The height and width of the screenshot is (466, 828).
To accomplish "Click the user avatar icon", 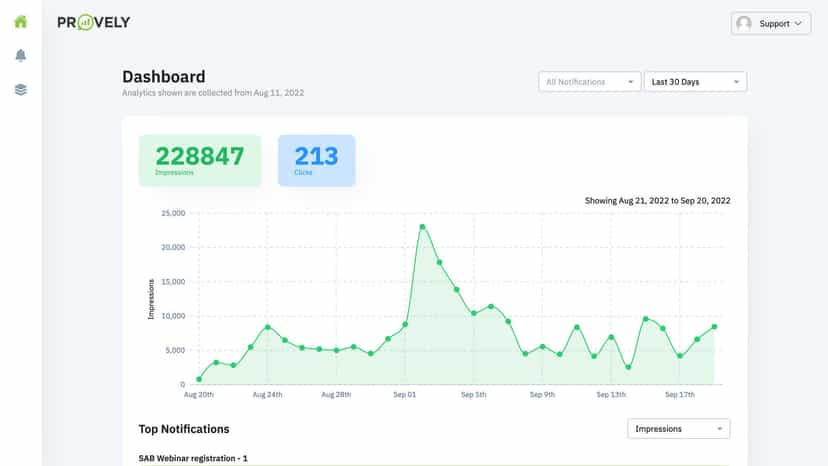I will (744, 24).
